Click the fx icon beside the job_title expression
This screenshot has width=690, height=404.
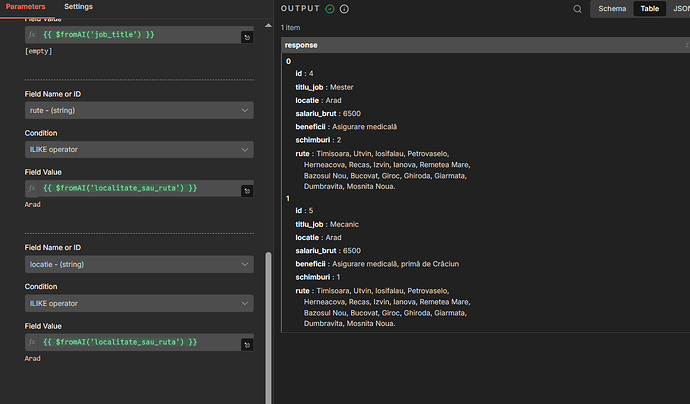(32, 36)
